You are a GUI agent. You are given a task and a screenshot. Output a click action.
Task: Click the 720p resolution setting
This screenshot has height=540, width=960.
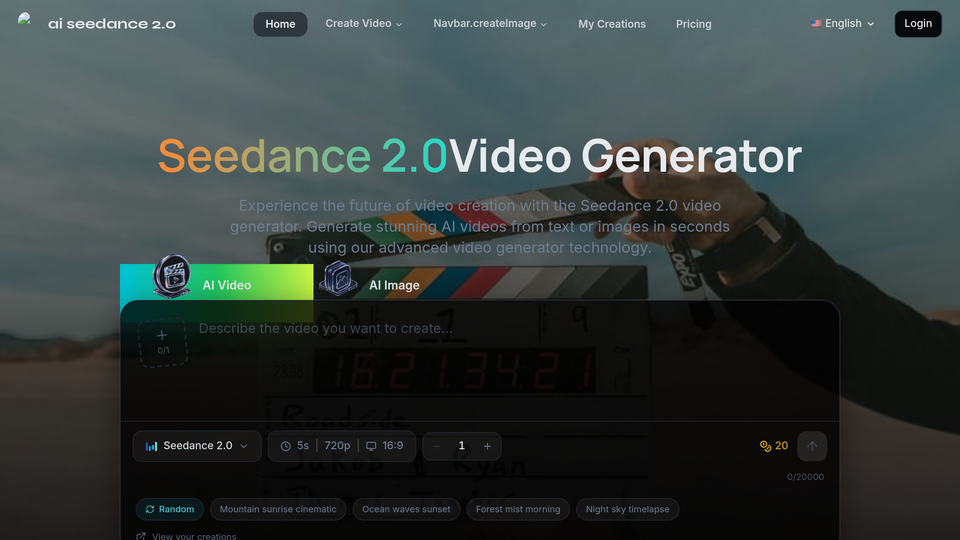pos(337,446)
